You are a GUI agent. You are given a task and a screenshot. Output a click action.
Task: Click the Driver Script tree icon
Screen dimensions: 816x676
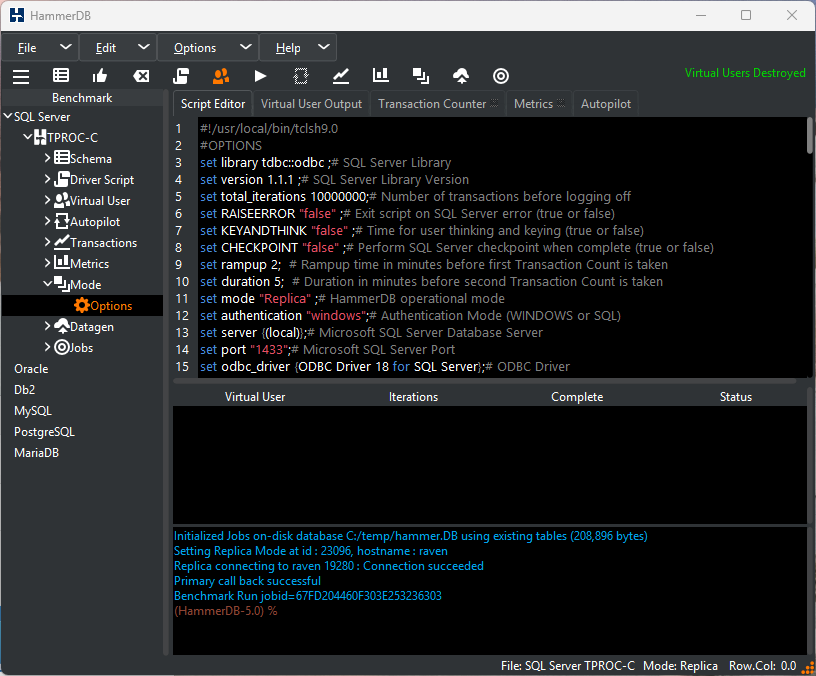pos(62,179)
